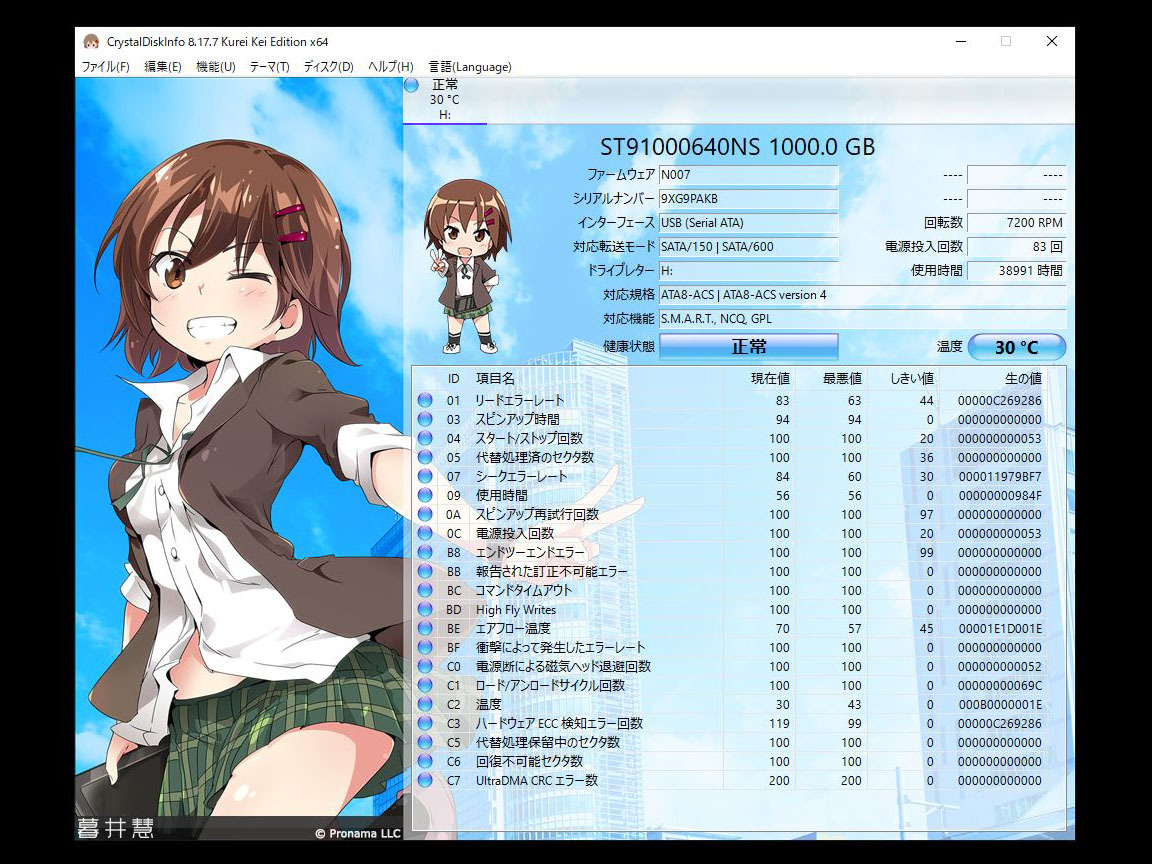
Task: Click status circle for ID 0A row
Action: tap(425, 514)
